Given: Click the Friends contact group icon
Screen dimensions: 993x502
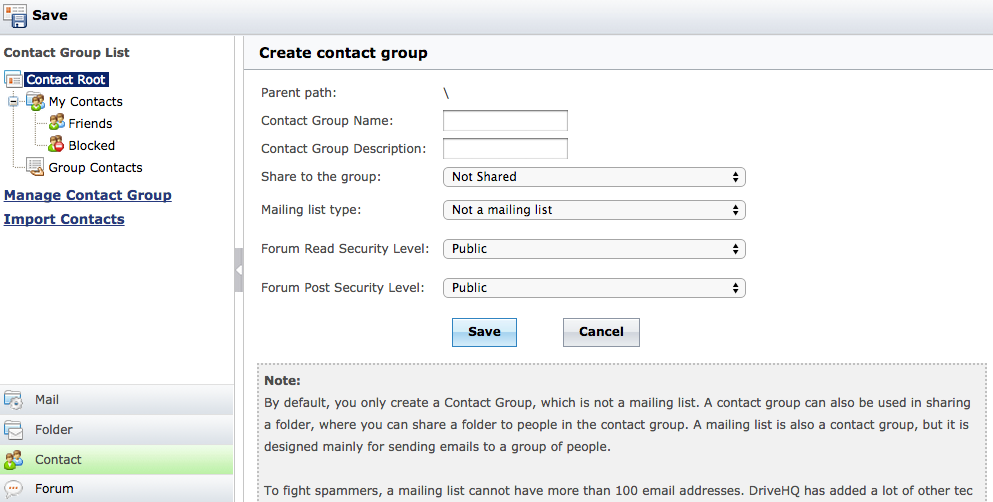Looking at the screenshot, I should pyautogui.click(x=56, y=123).
